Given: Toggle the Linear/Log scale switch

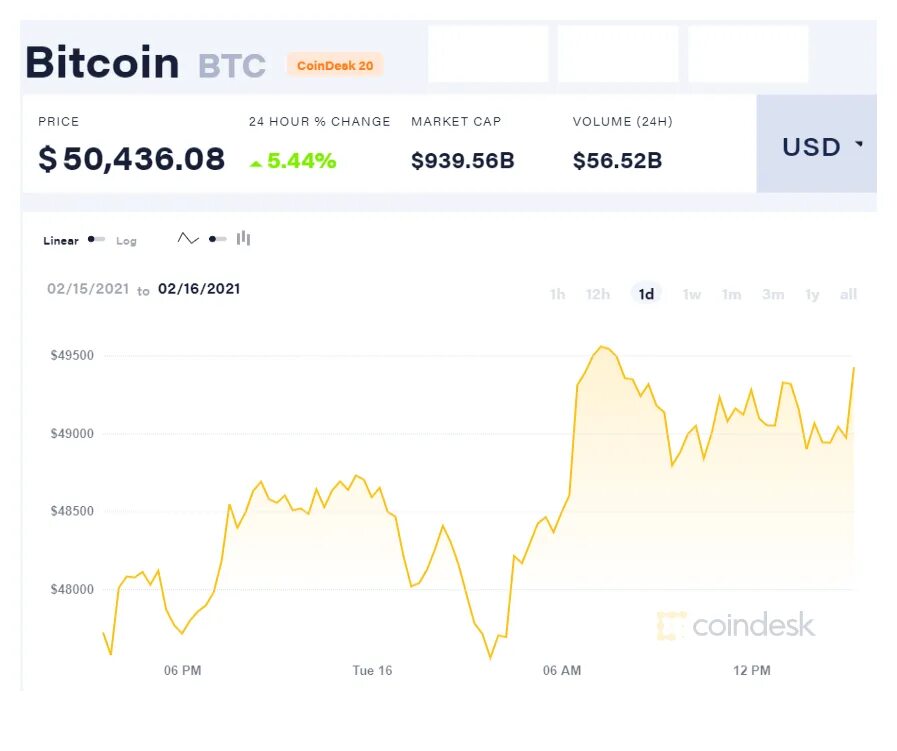Looking at the screenshot, I should tap(96, 240).
